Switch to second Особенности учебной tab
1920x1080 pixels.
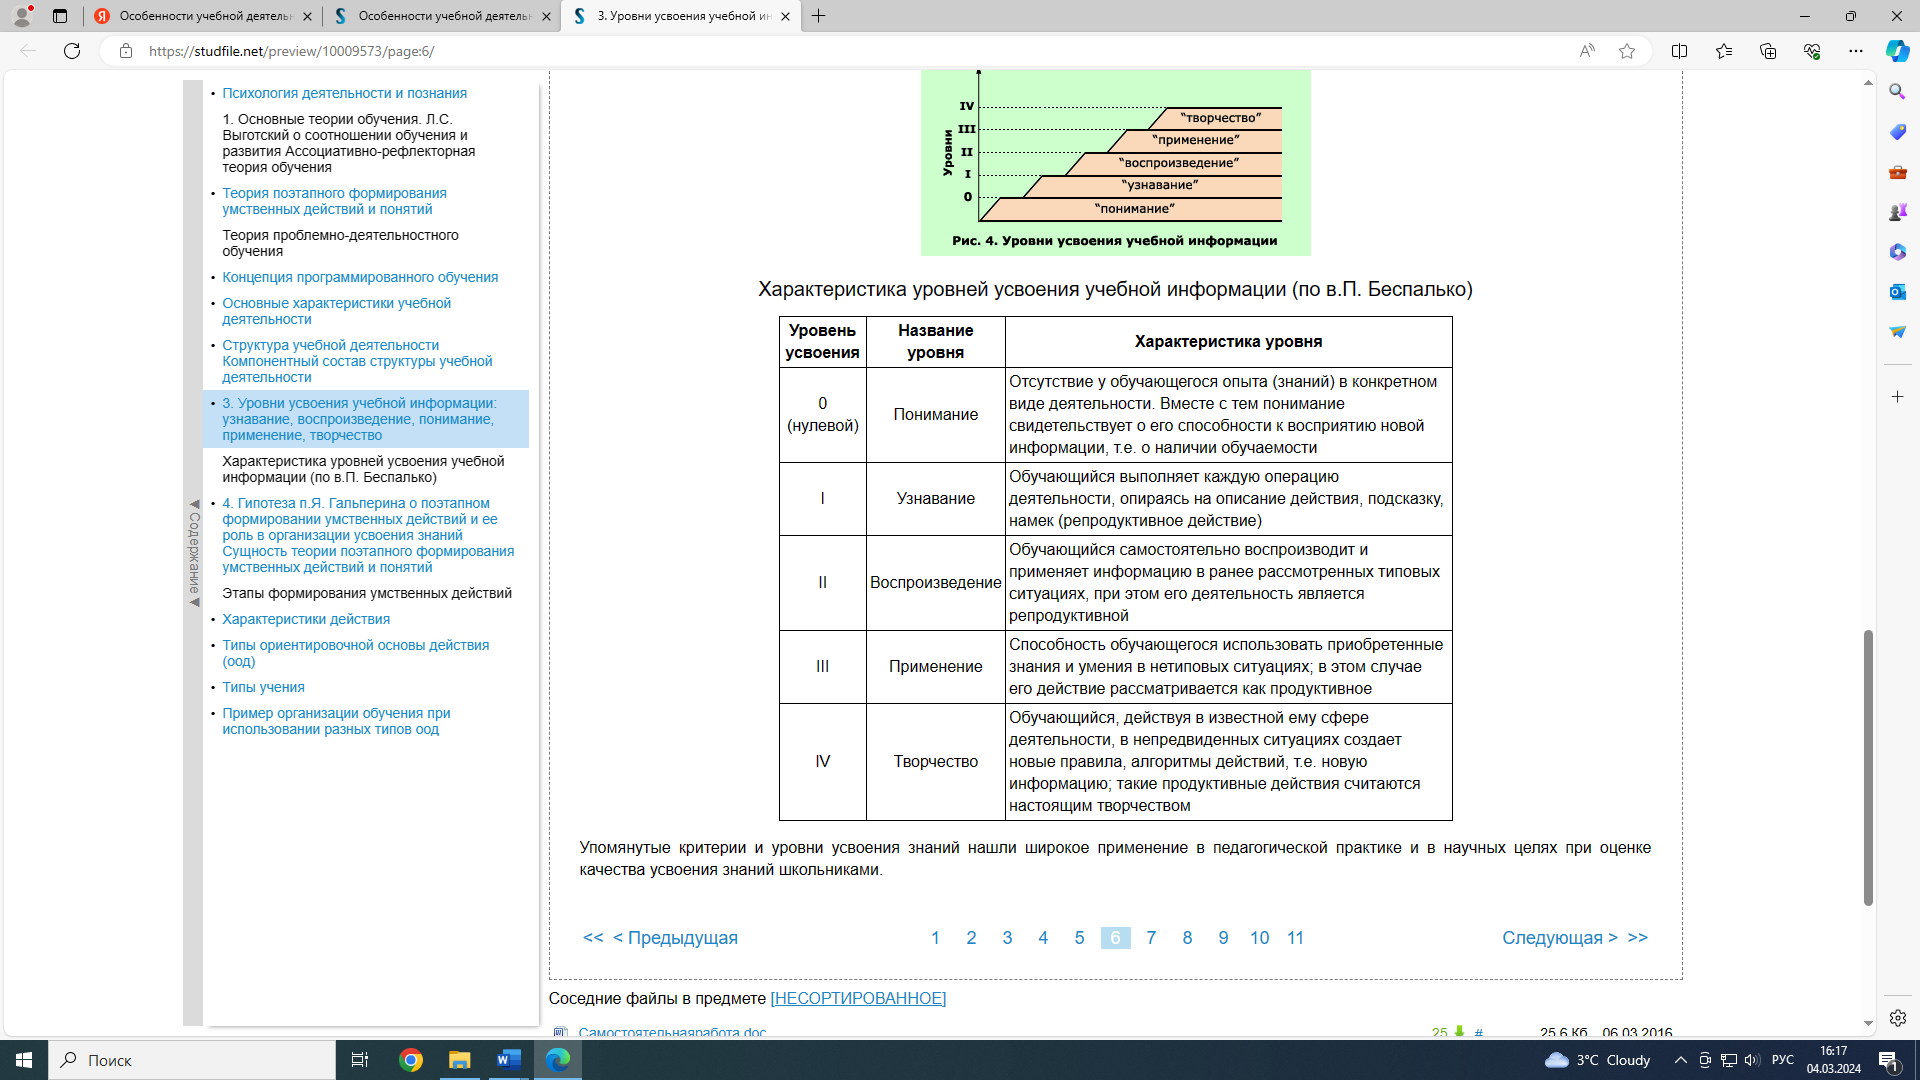(442, 16)
